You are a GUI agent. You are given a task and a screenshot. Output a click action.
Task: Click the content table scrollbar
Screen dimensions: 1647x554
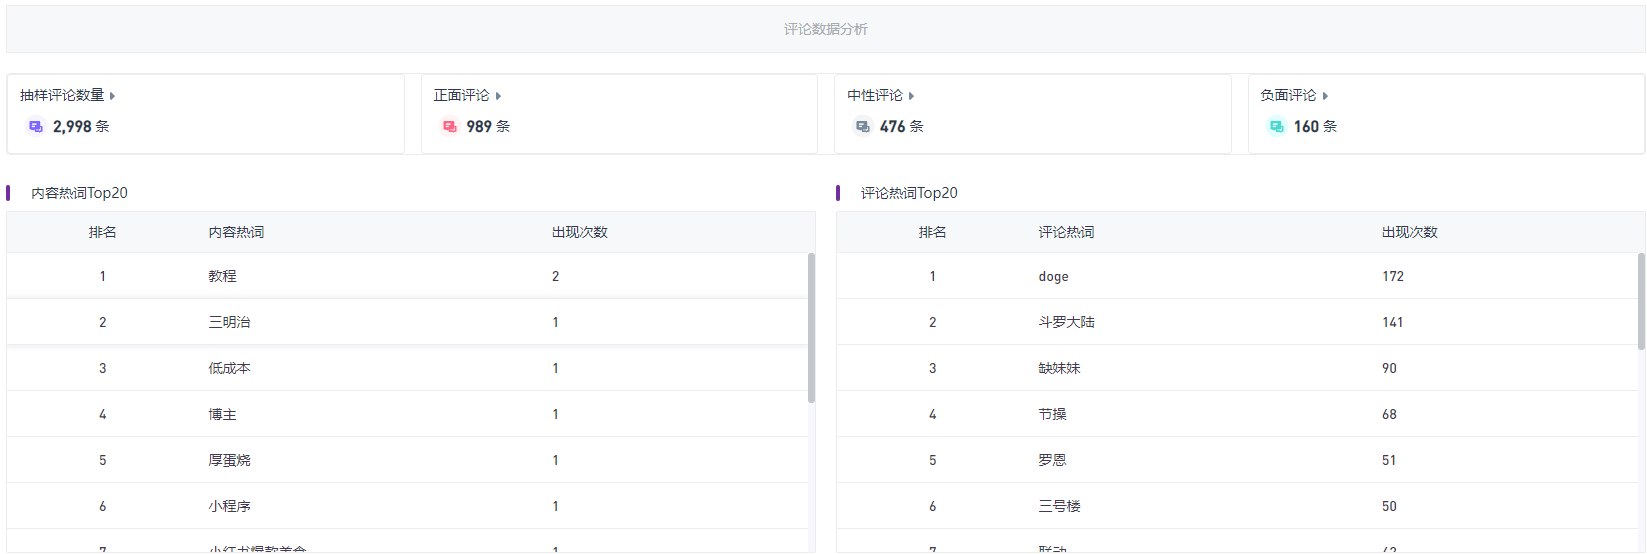coord(811,328)
